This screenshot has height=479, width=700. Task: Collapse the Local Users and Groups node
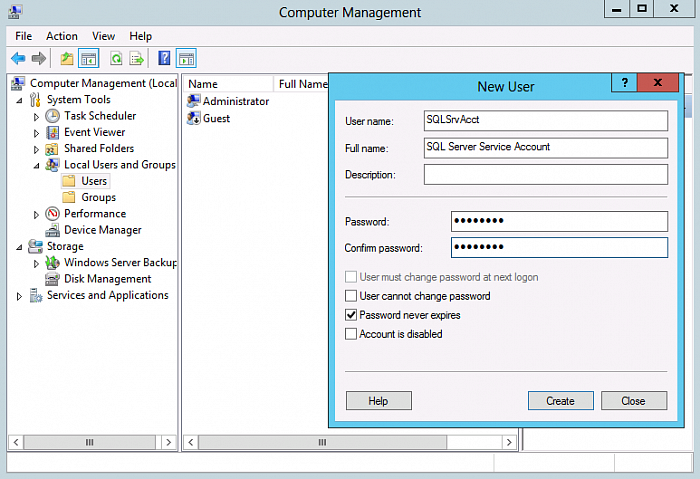pyautogui.click(x=37, y=165)
